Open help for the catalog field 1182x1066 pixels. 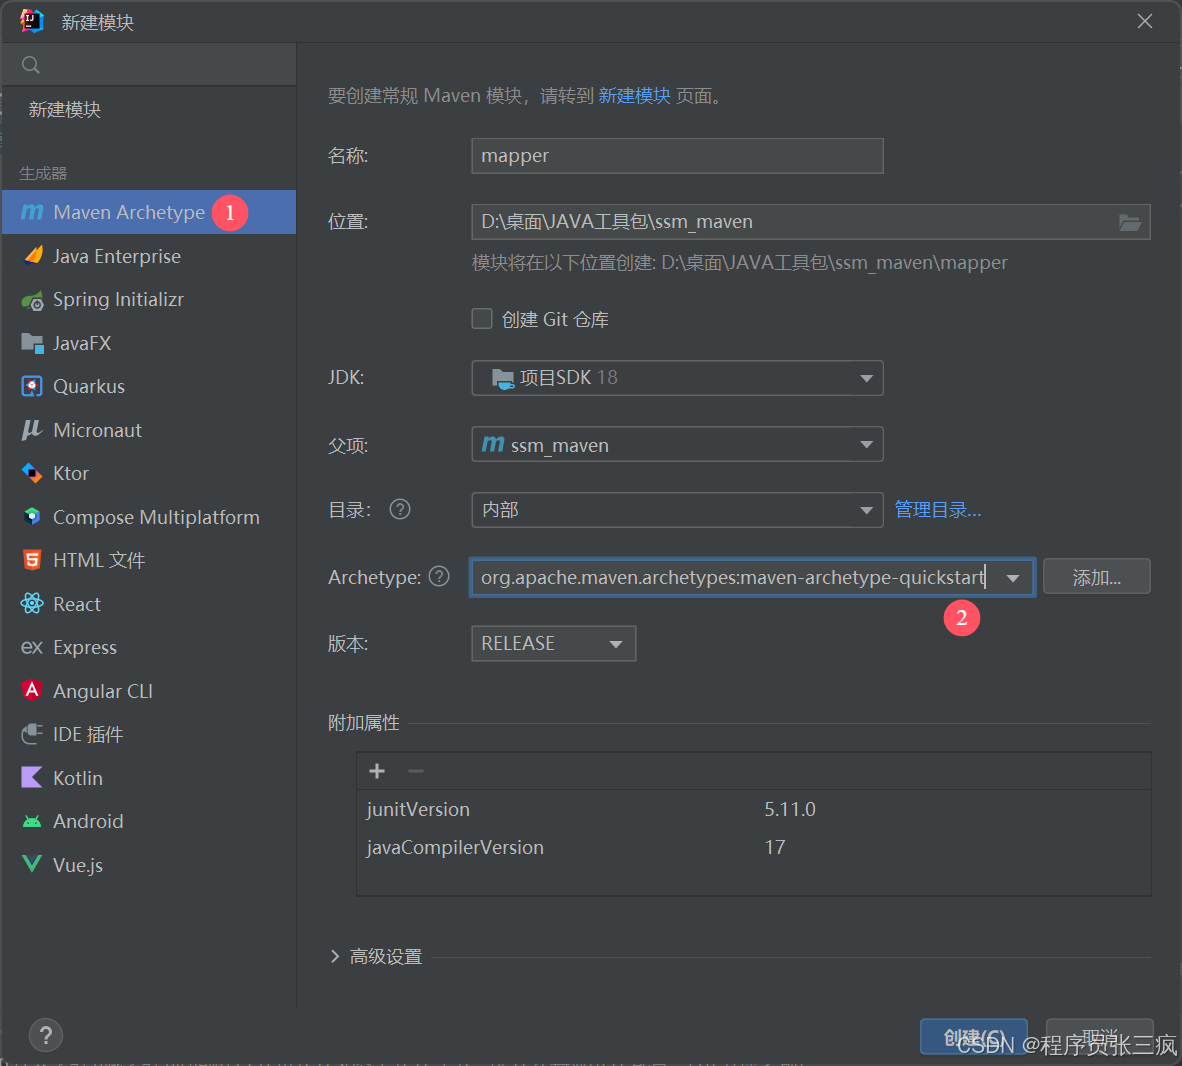coord(400,510)
